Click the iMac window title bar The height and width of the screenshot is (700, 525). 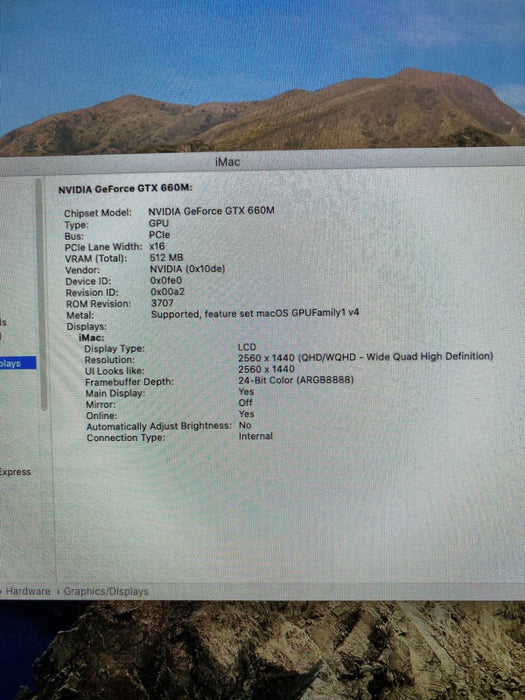coord(262,161)
